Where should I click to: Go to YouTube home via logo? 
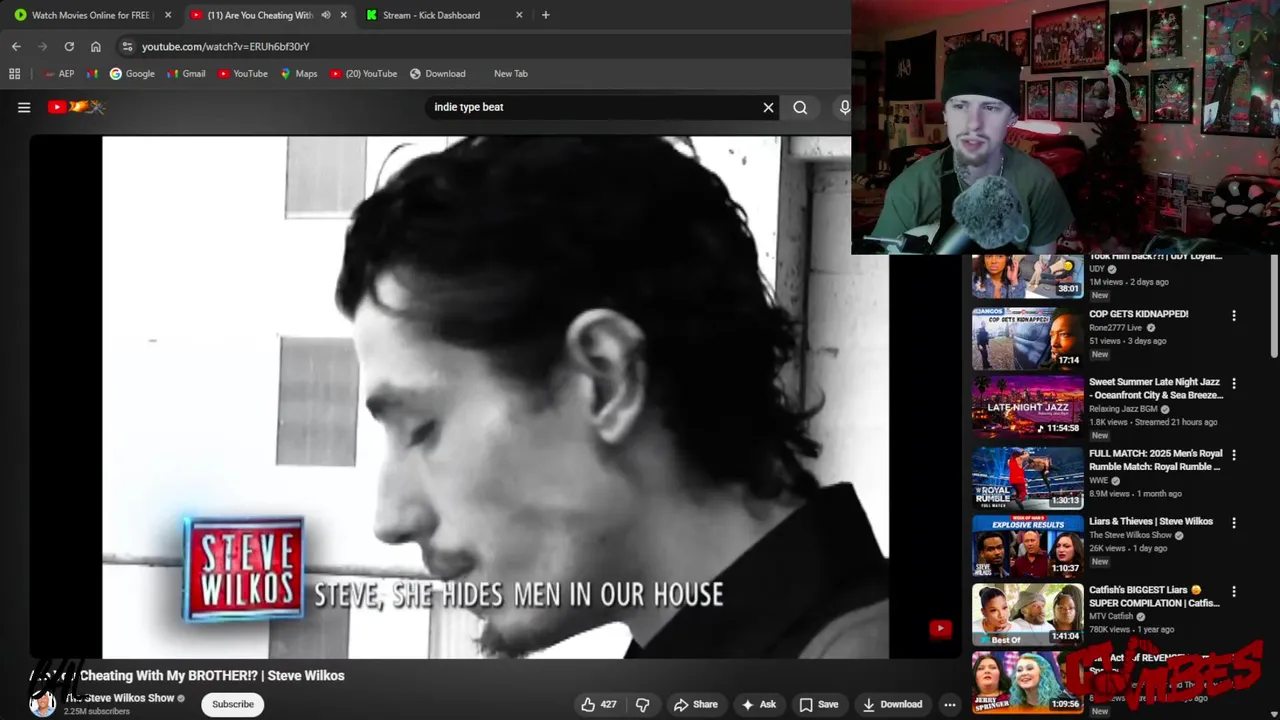click(76, 107)
